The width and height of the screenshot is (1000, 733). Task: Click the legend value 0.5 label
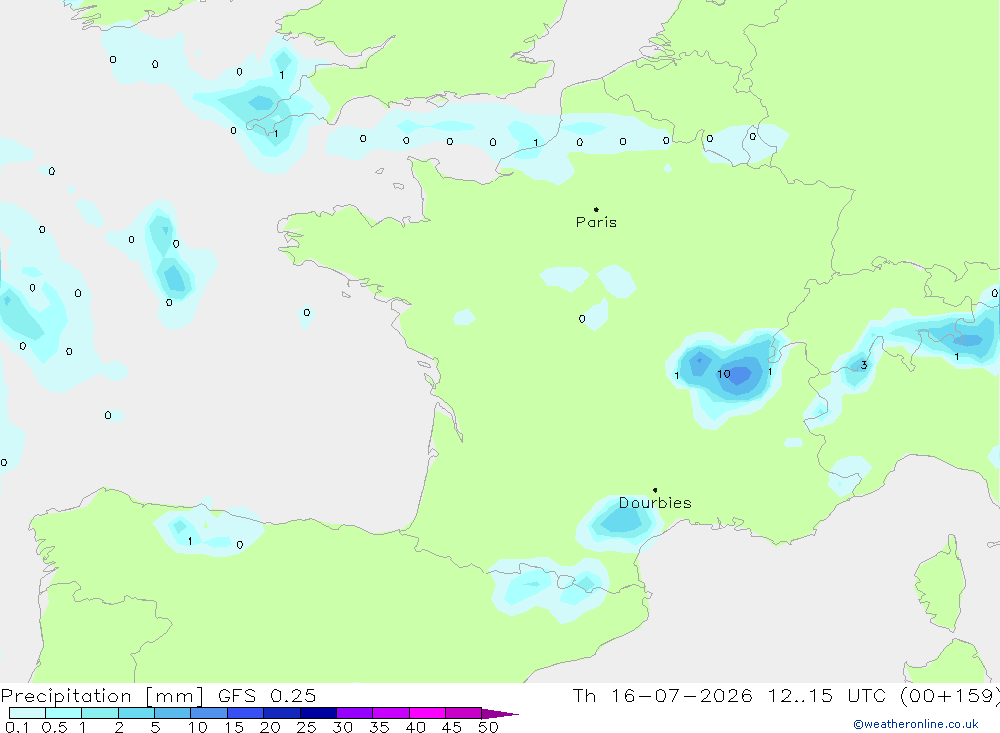pos(54,727)
